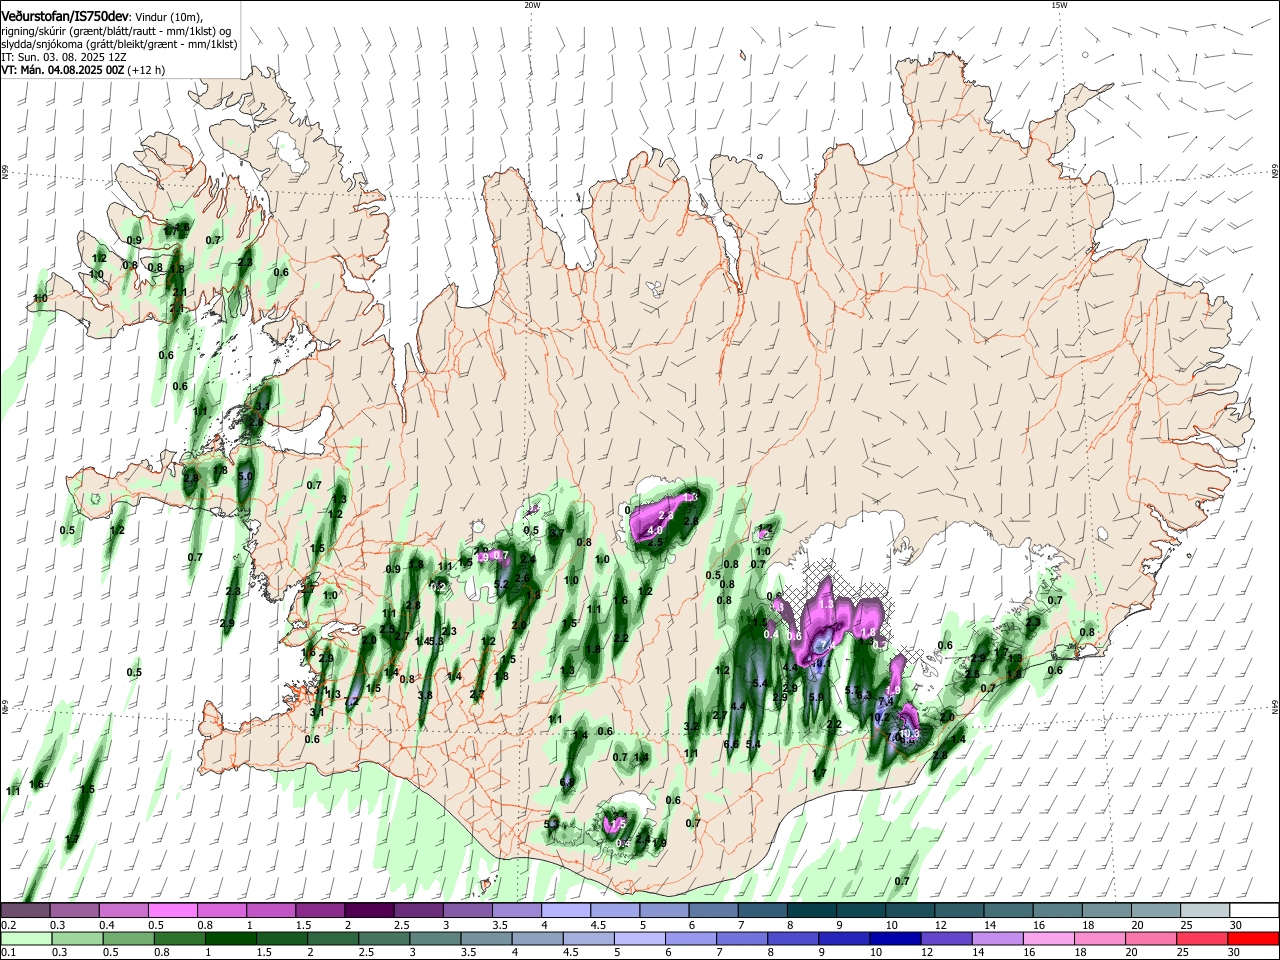Click the 10.3 precipitation value on the map
Viewport: 1280px width, 960px height.
pyautogui.click(x=909, y=734)
